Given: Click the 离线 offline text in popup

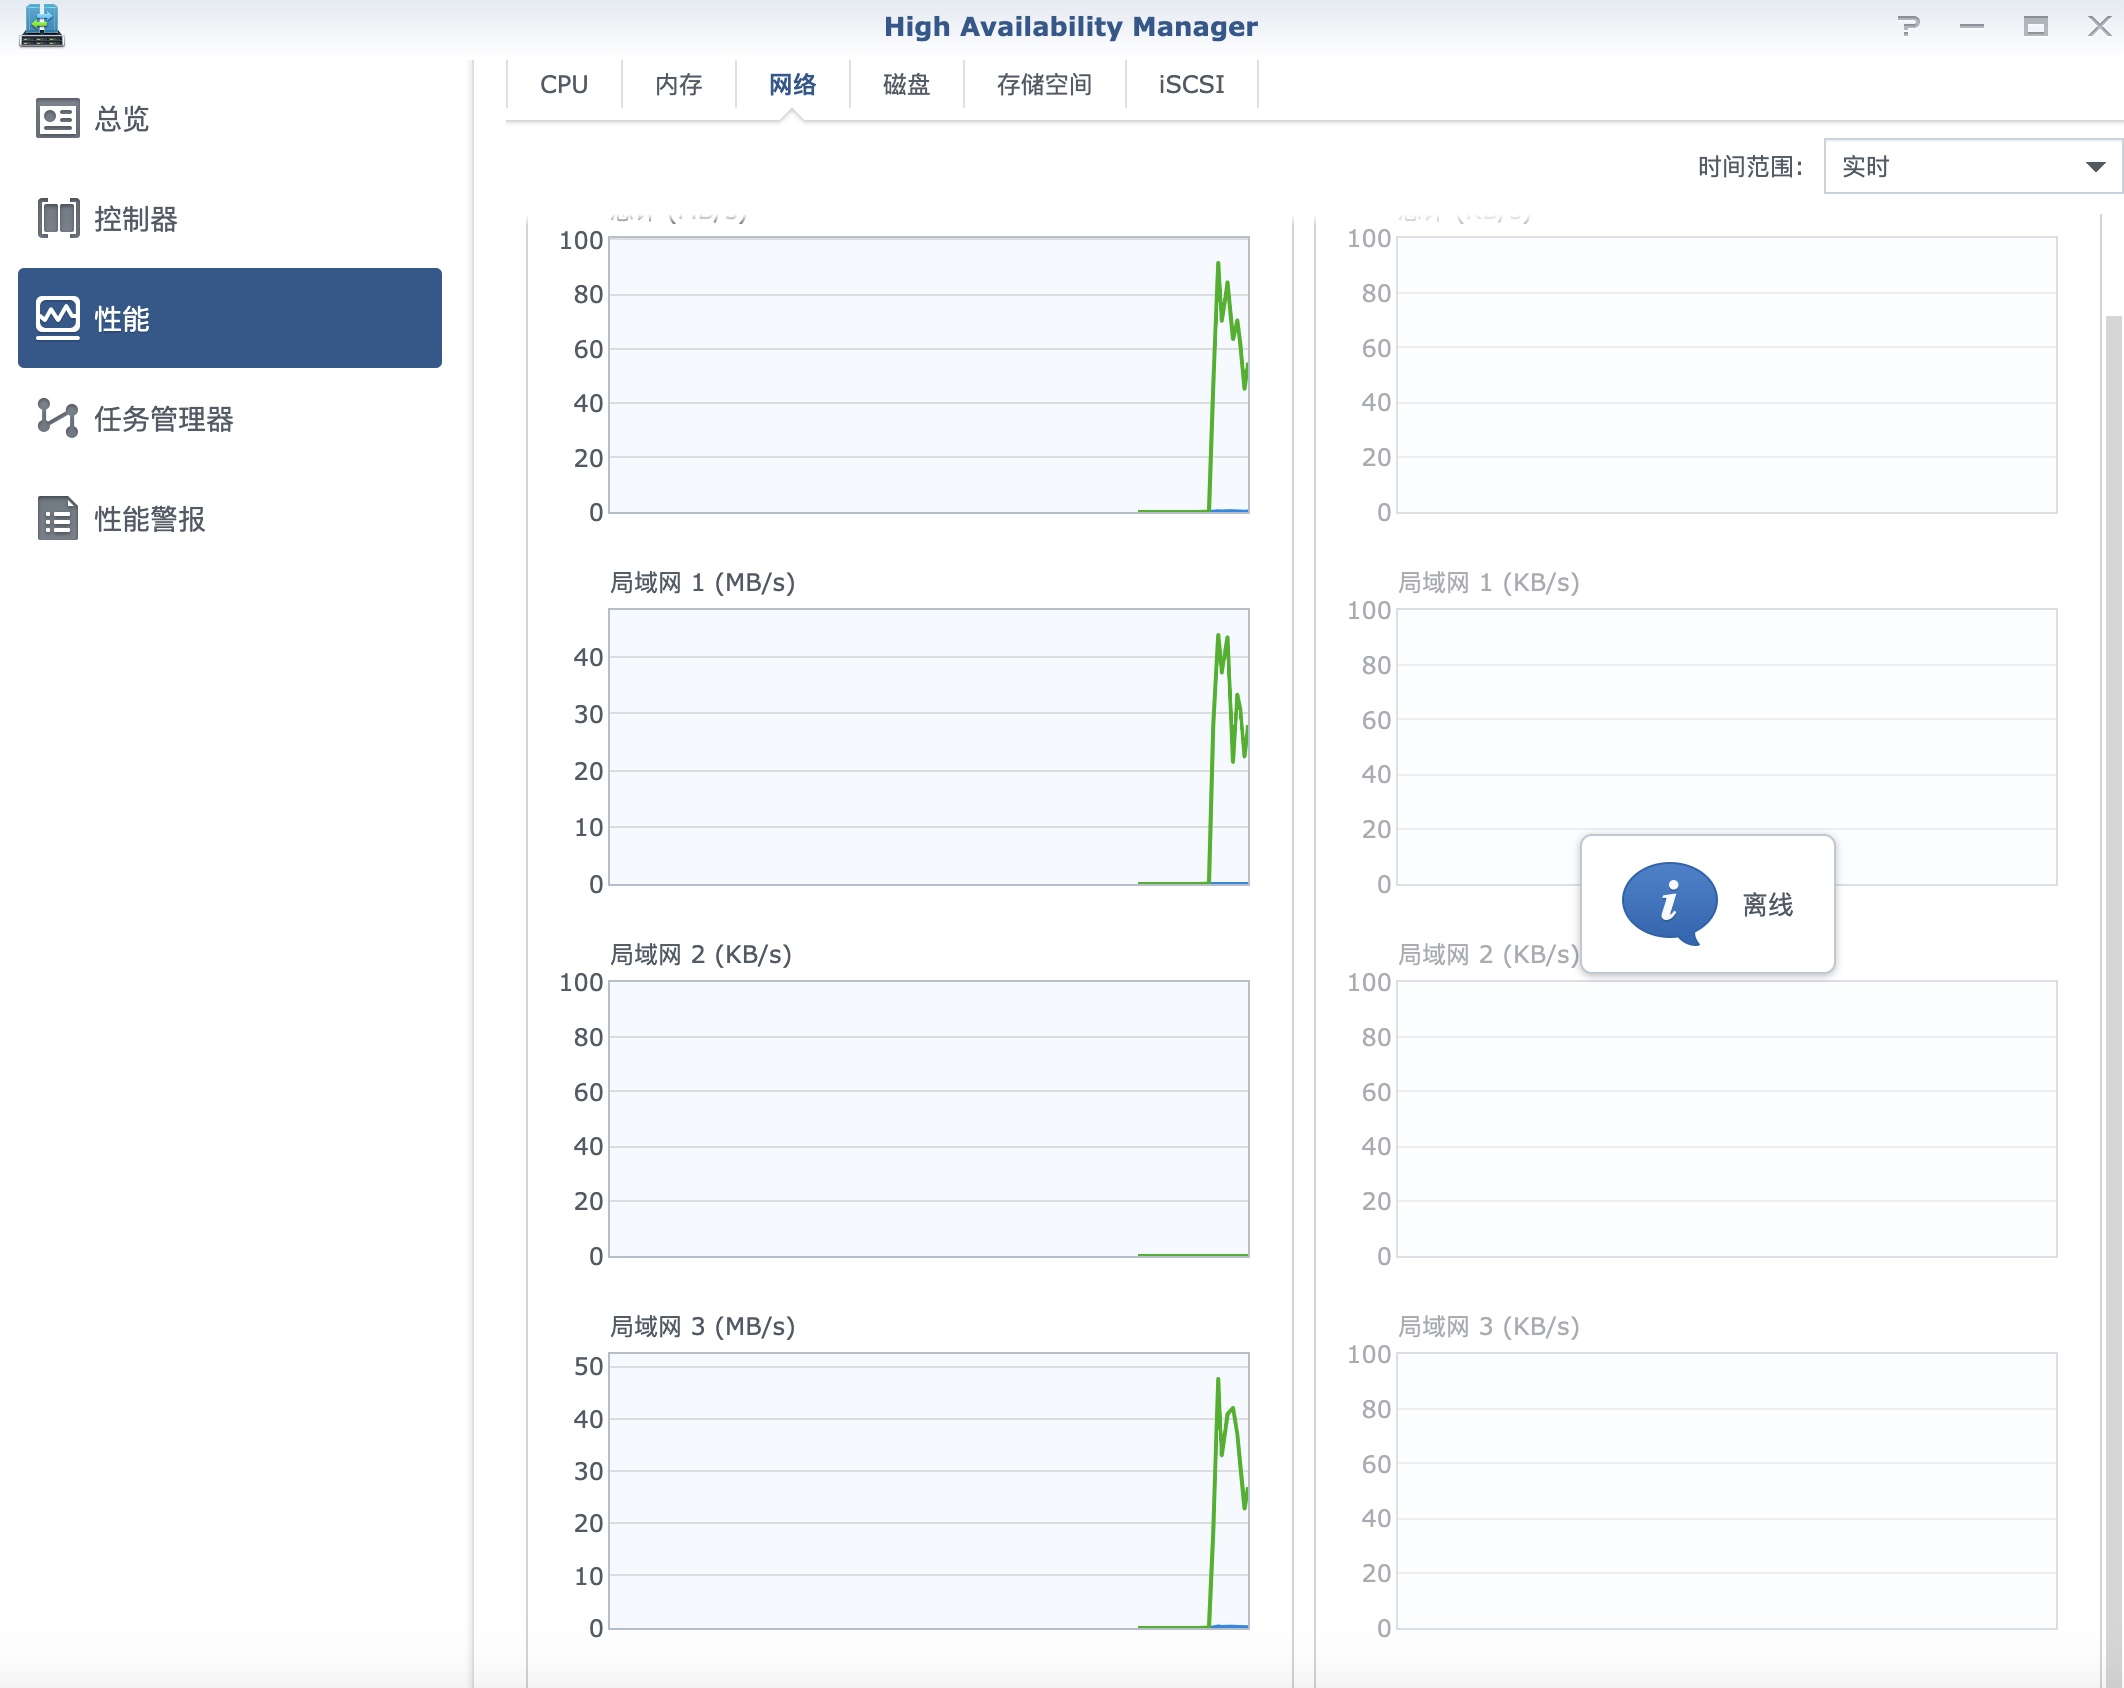Looking at the screenshot, I should [1768, 905].
